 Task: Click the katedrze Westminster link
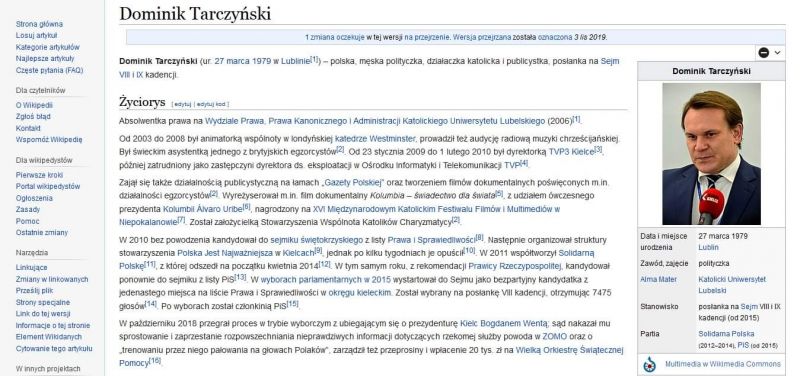(376, 138)
